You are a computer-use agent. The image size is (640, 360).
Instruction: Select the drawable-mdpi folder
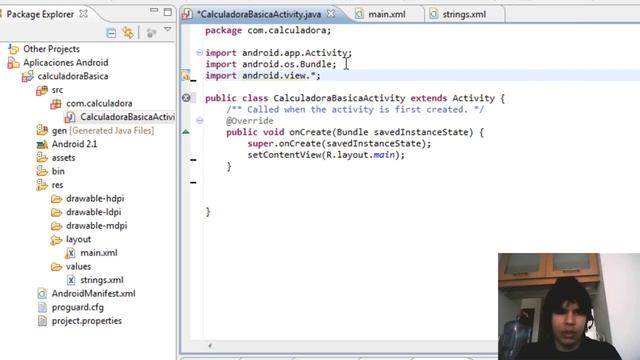pos(96,226)
